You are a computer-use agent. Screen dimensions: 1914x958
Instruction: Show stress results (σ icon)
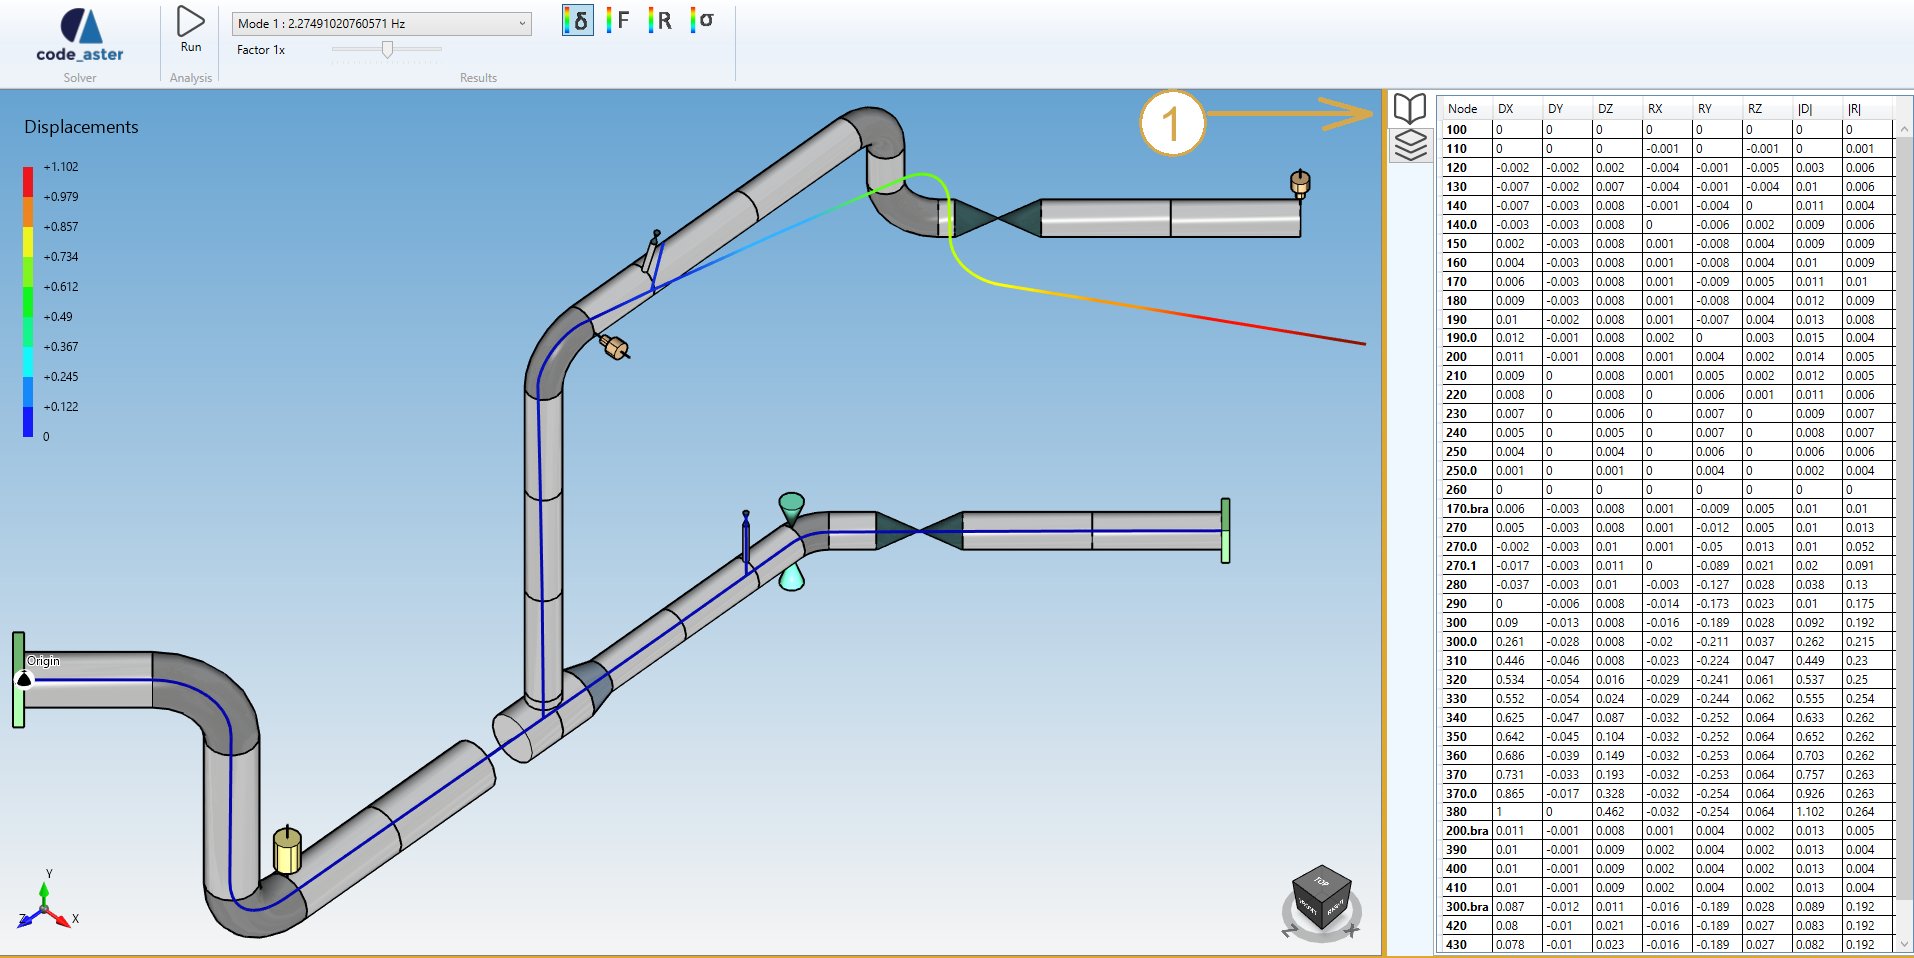click(x=702, y=20)
